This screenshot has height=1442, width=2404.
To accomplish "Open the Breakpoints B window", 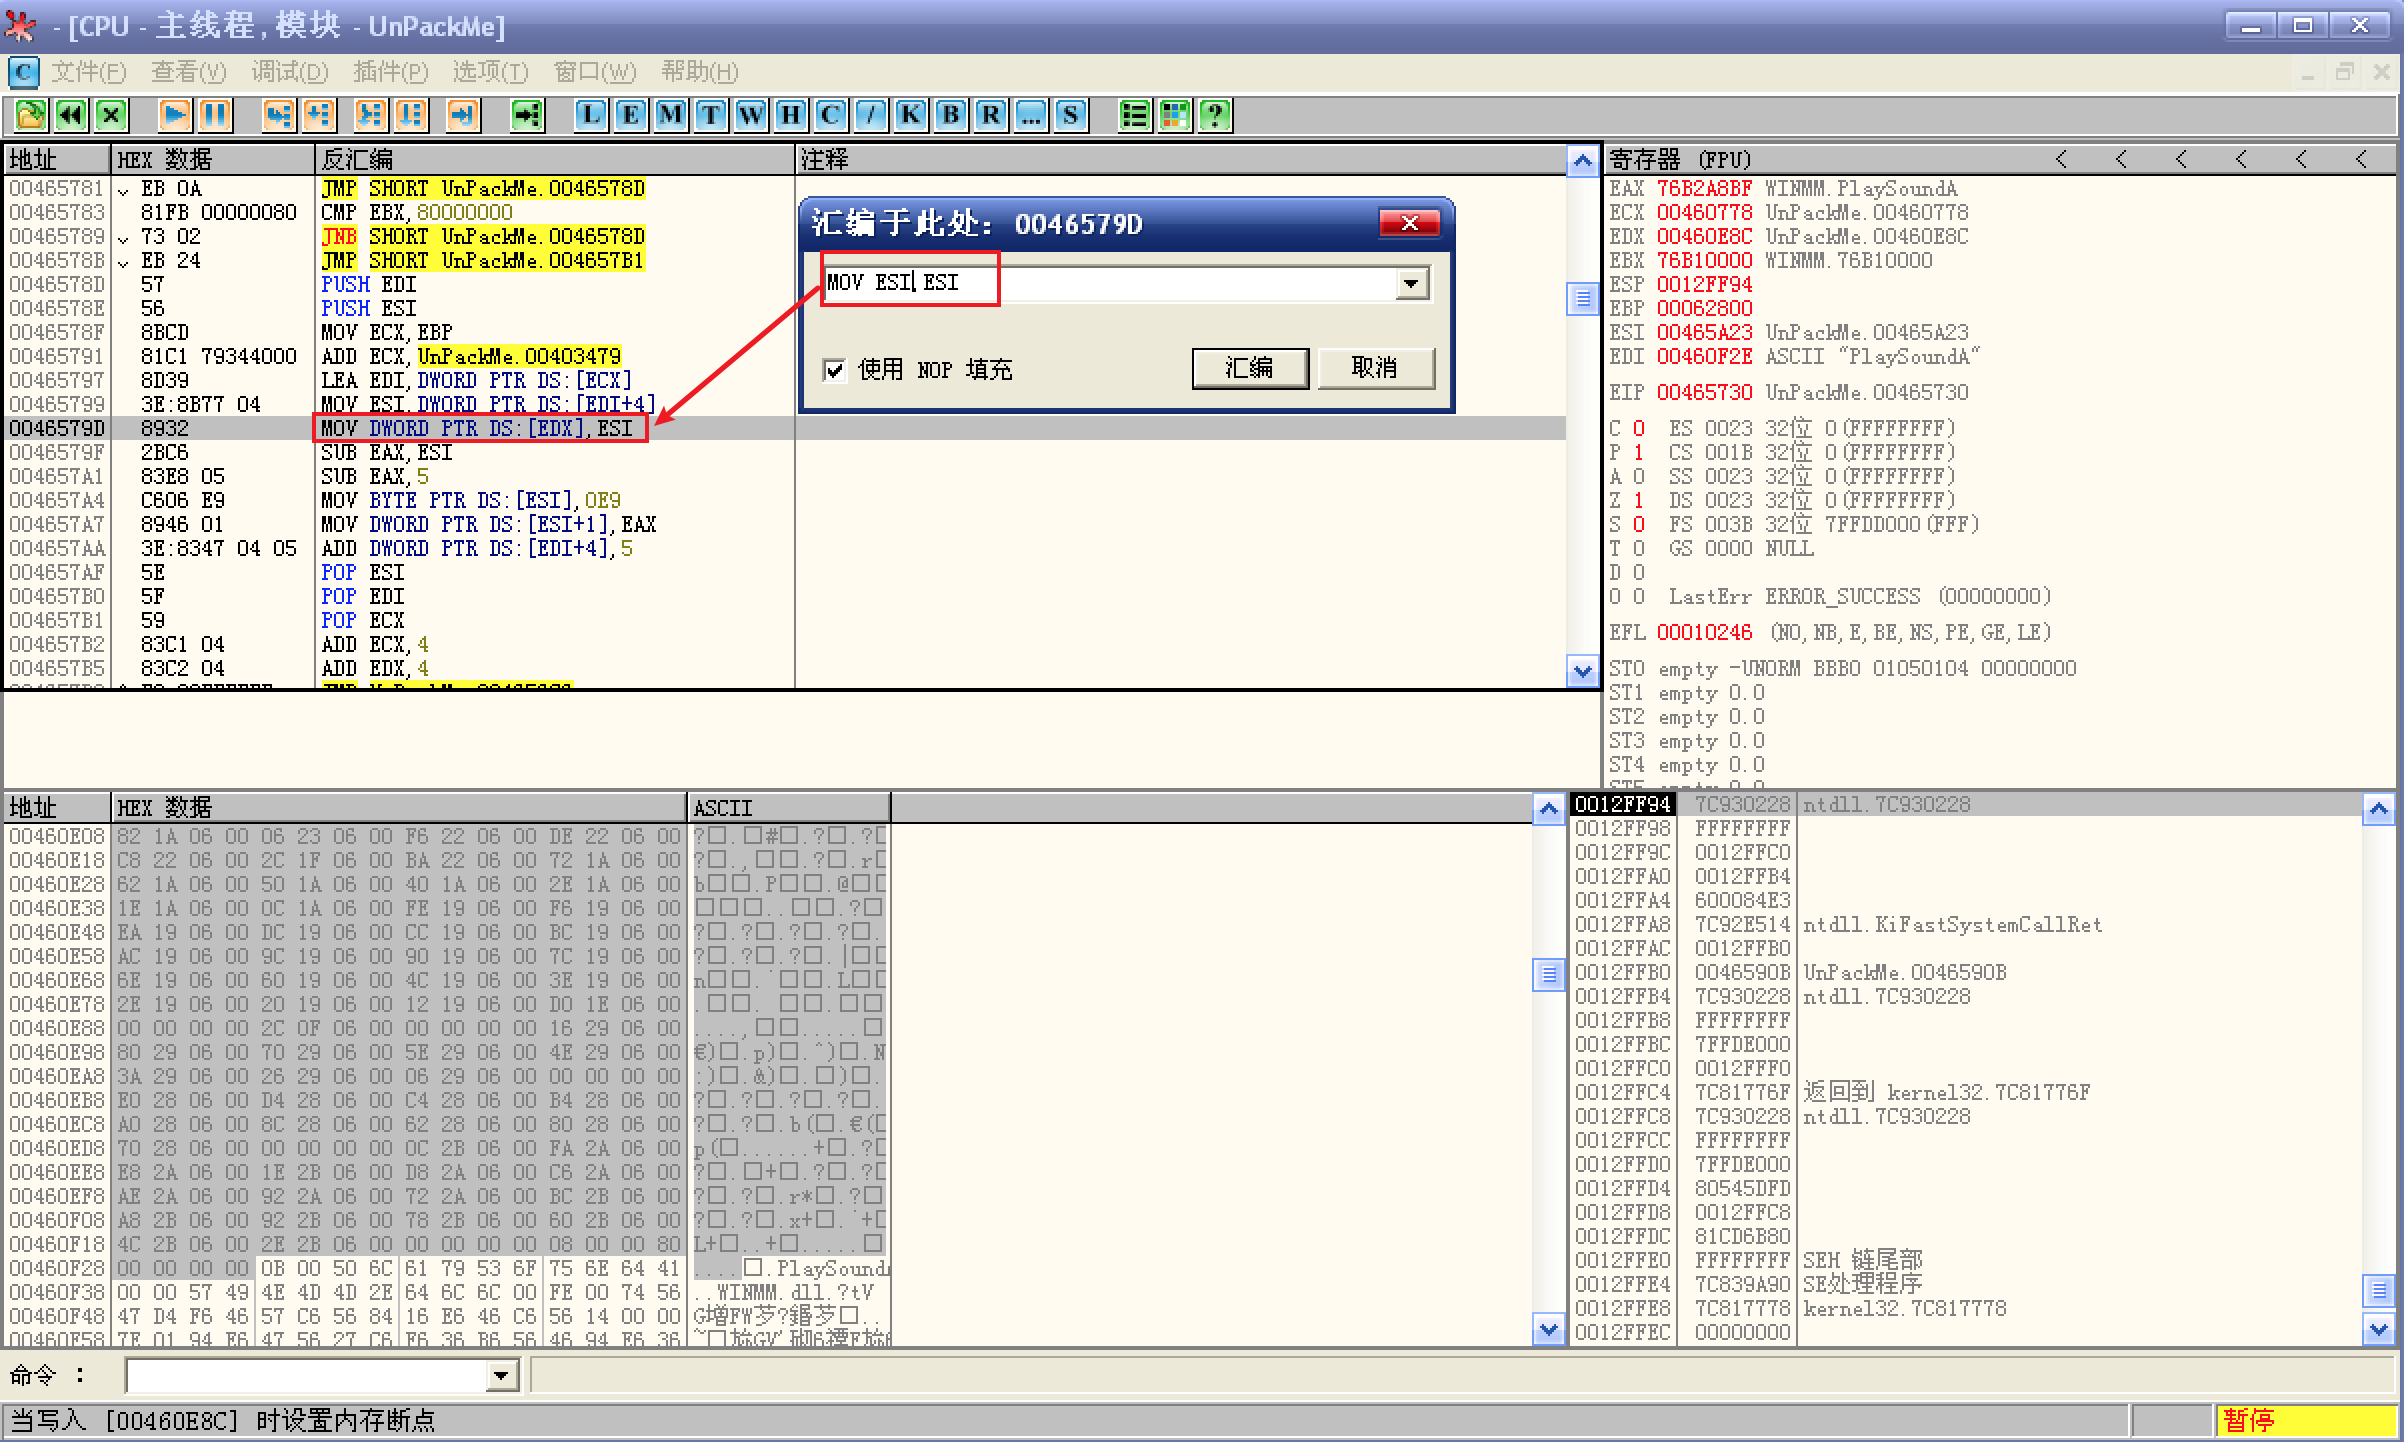I will point(951,115).
